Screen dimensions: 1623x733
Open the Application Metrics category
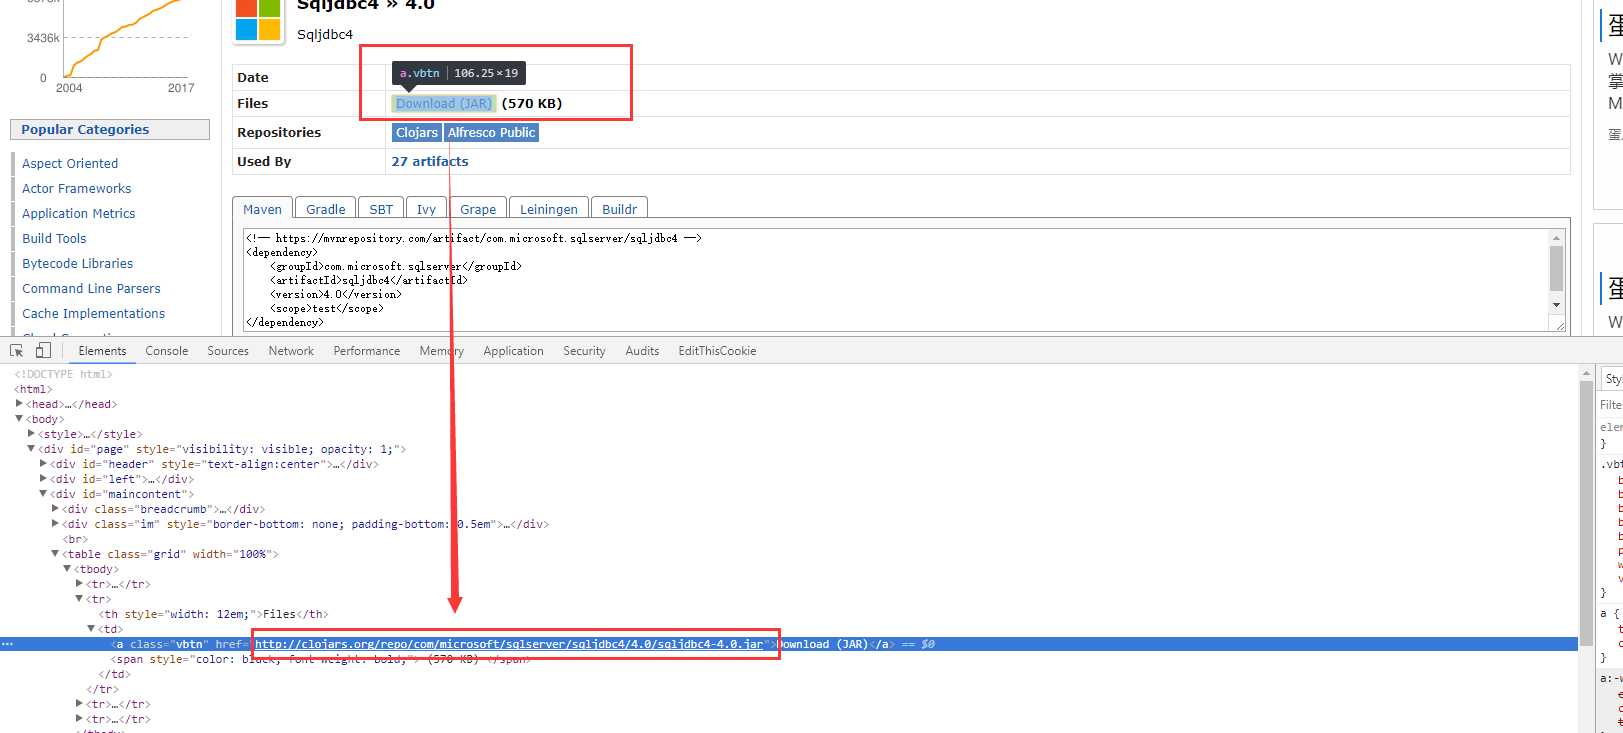click(x=79, y=213)
